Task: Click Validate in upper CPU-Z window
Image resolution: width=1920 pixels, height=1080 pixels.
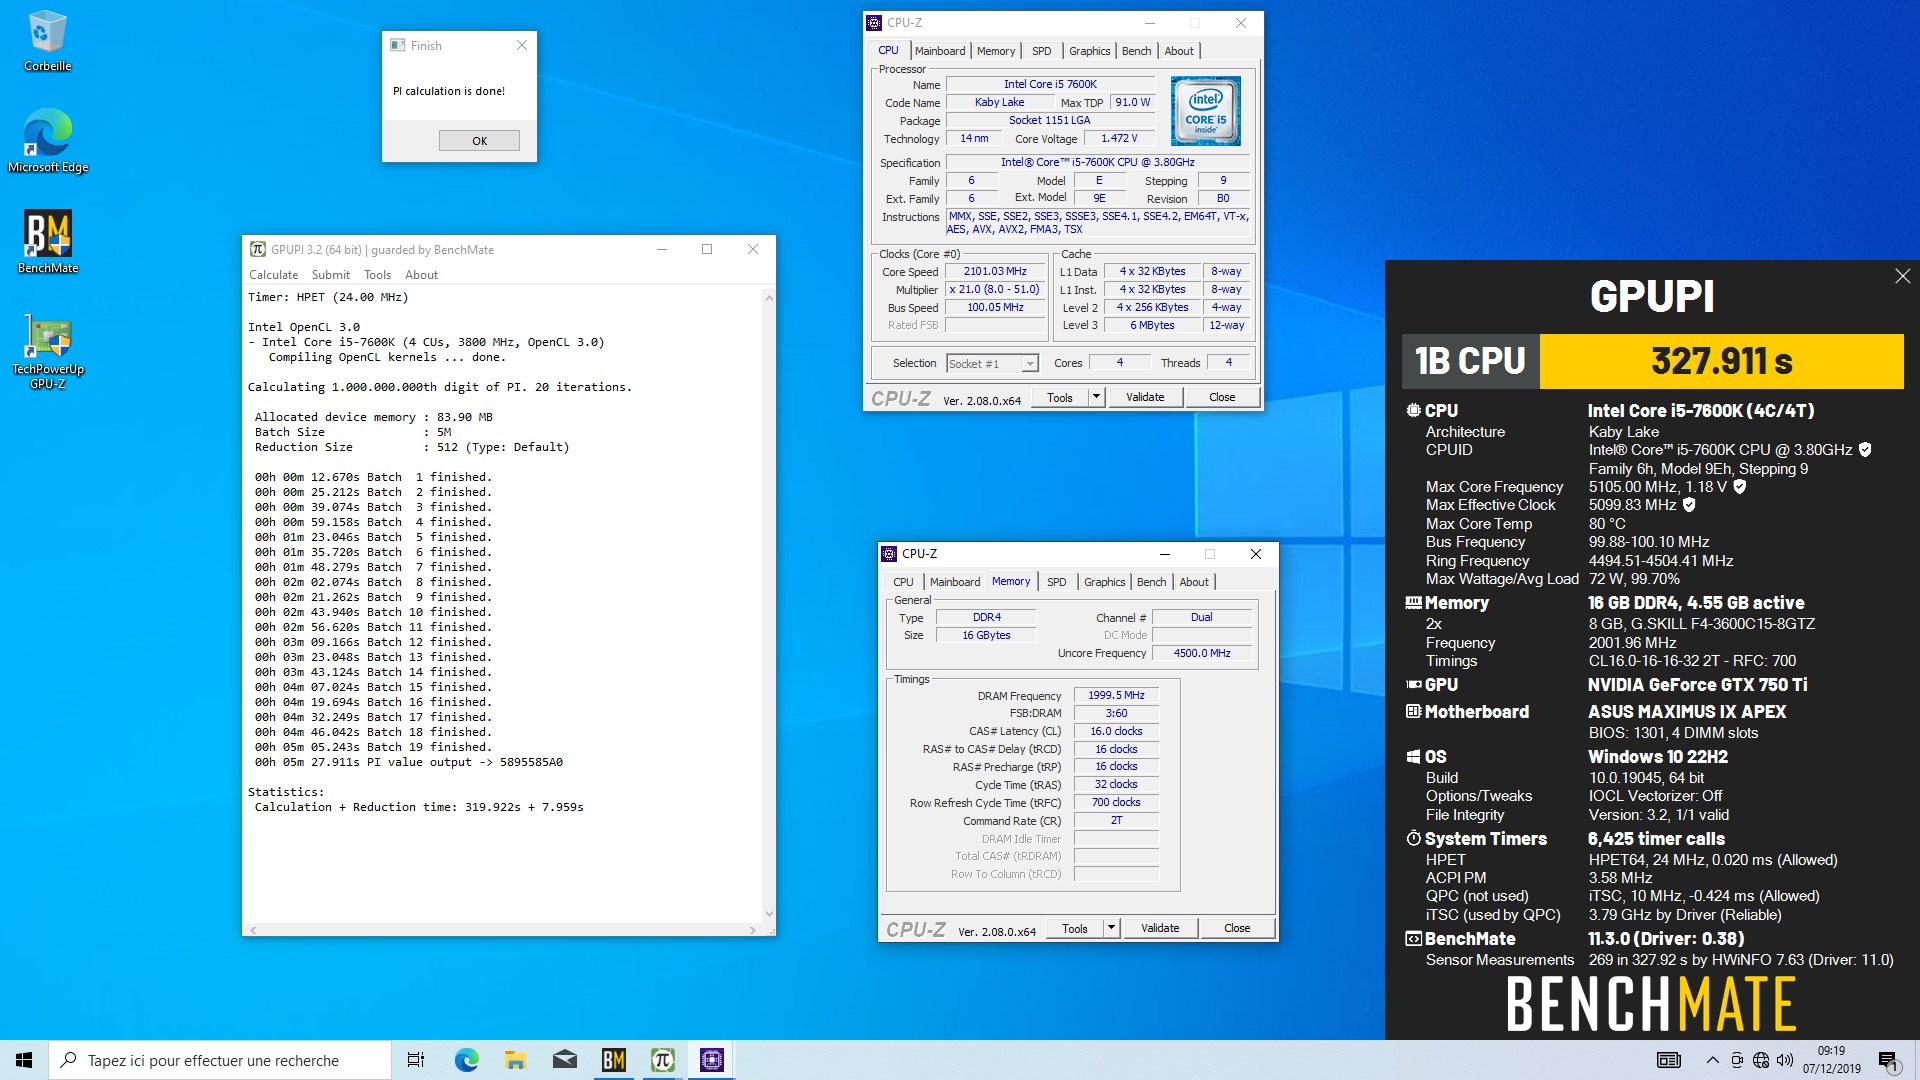Action: (x=1145, y=397)
